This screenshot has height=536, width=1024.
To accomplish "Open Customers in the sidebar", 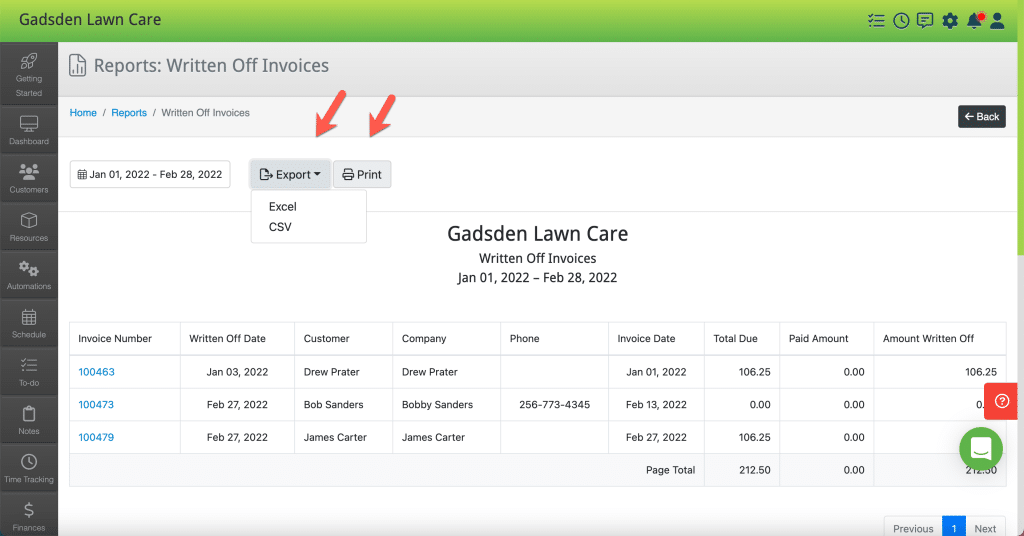I will tap(29, 178).
